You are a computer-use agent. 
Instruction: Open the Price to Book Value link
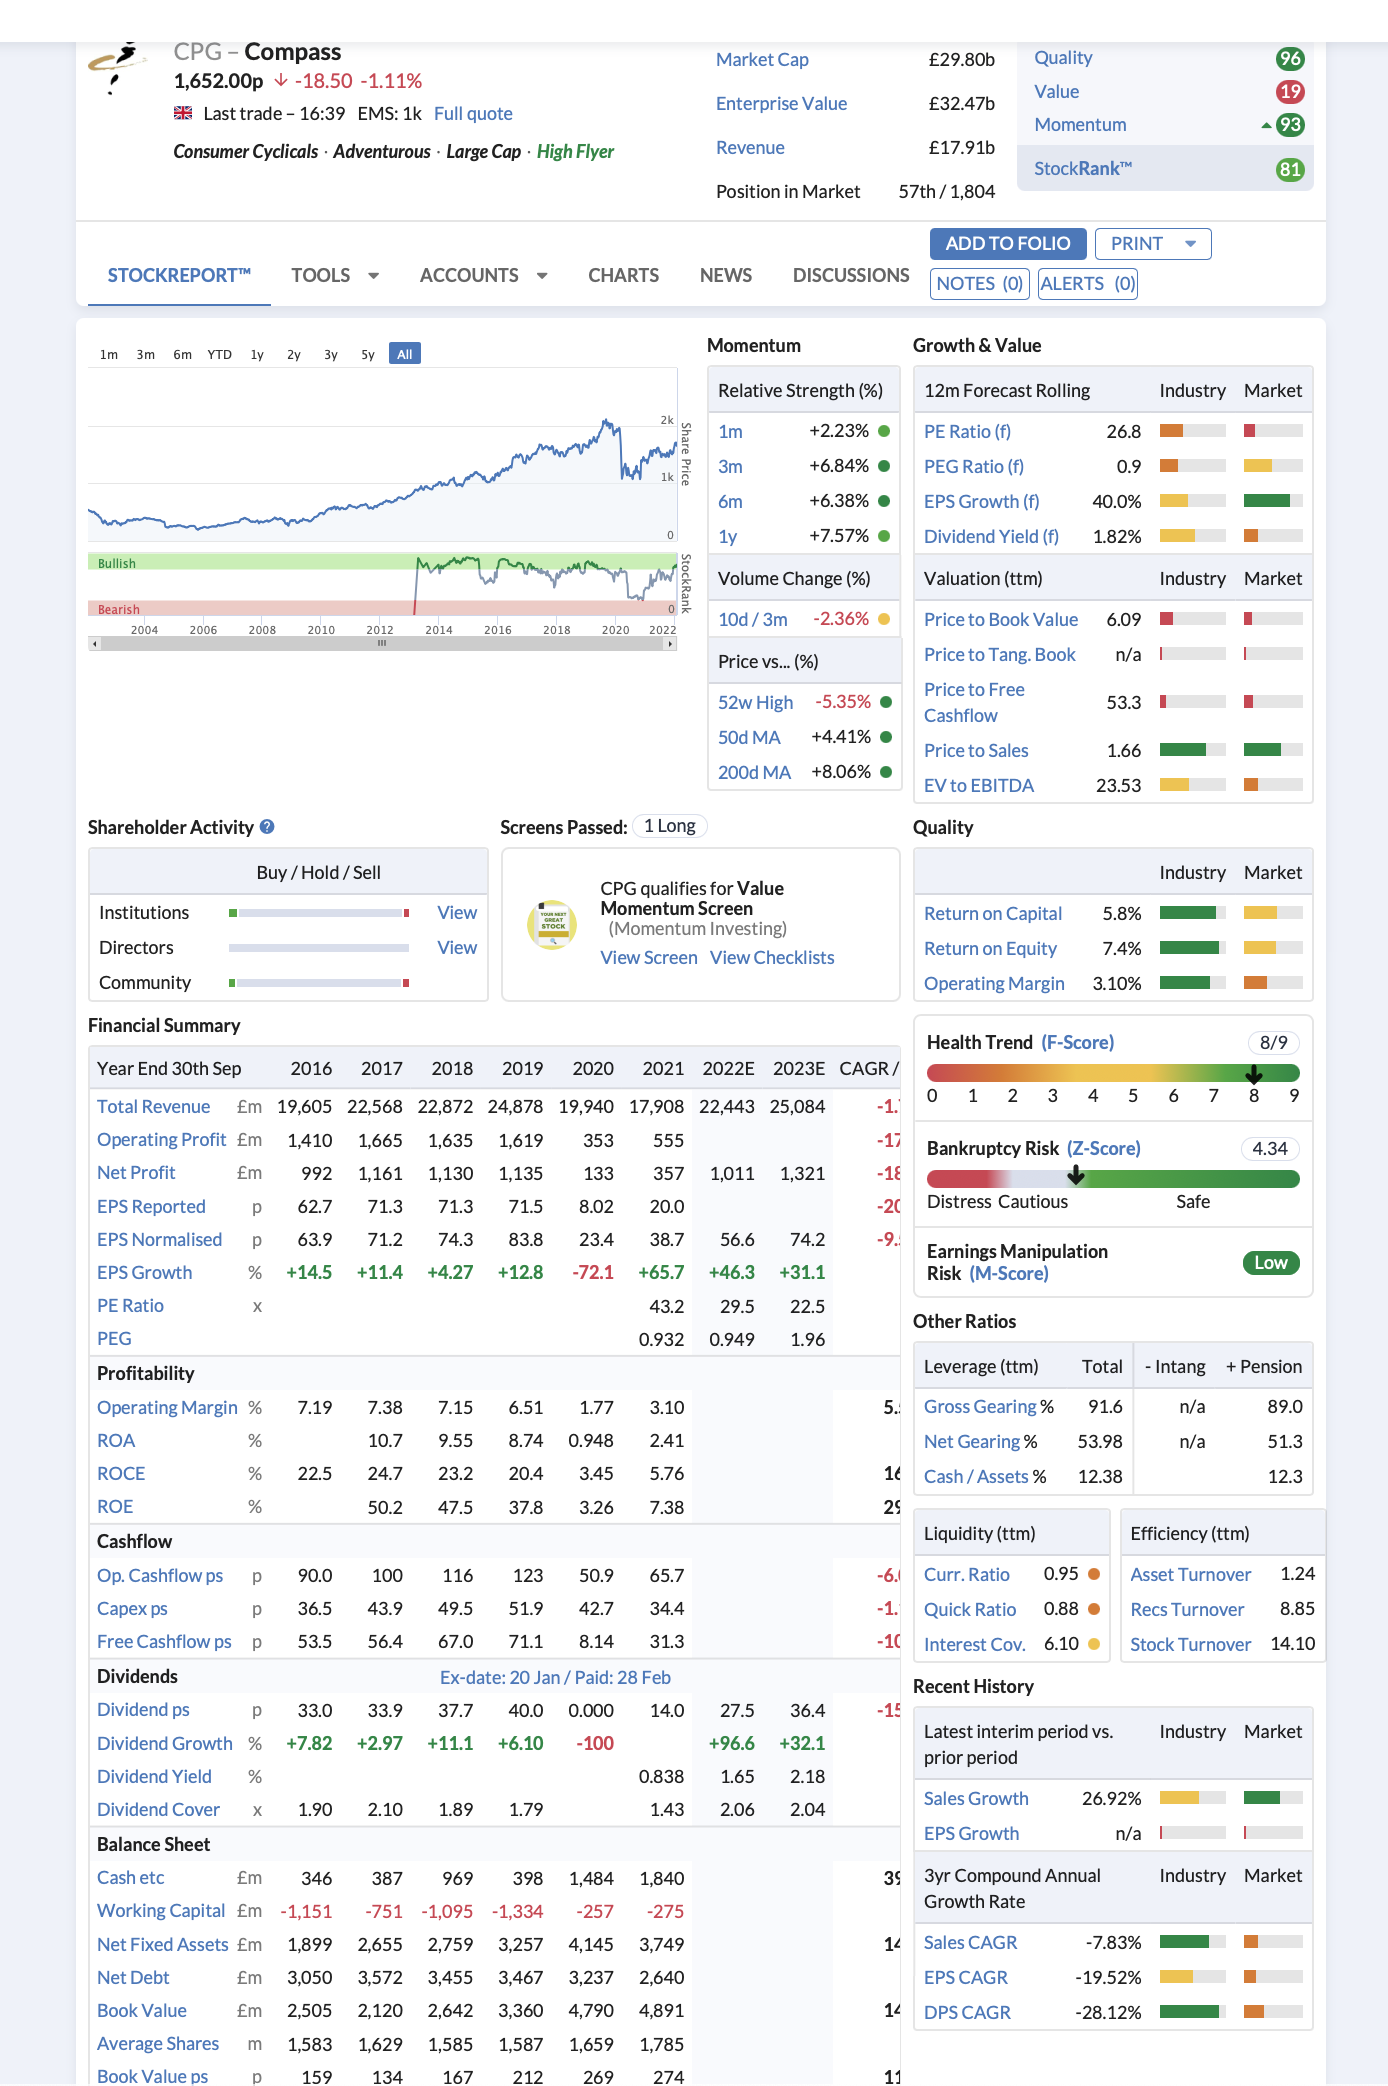coord(1001,620)
